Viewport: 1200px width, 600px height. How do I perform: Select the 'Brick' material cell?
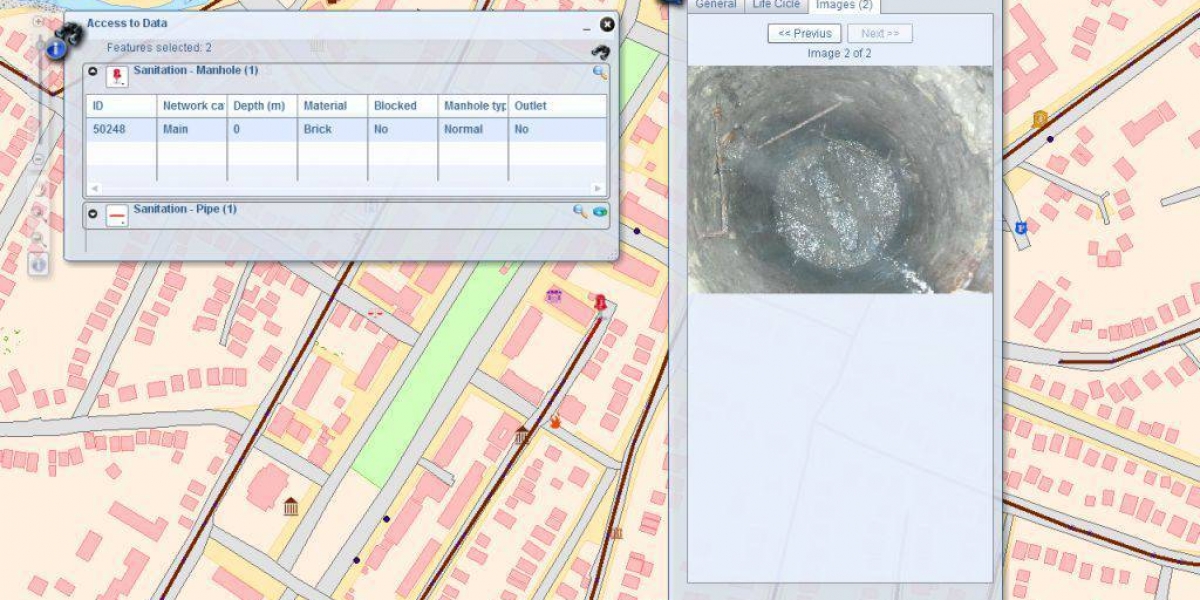coord(332,129)
